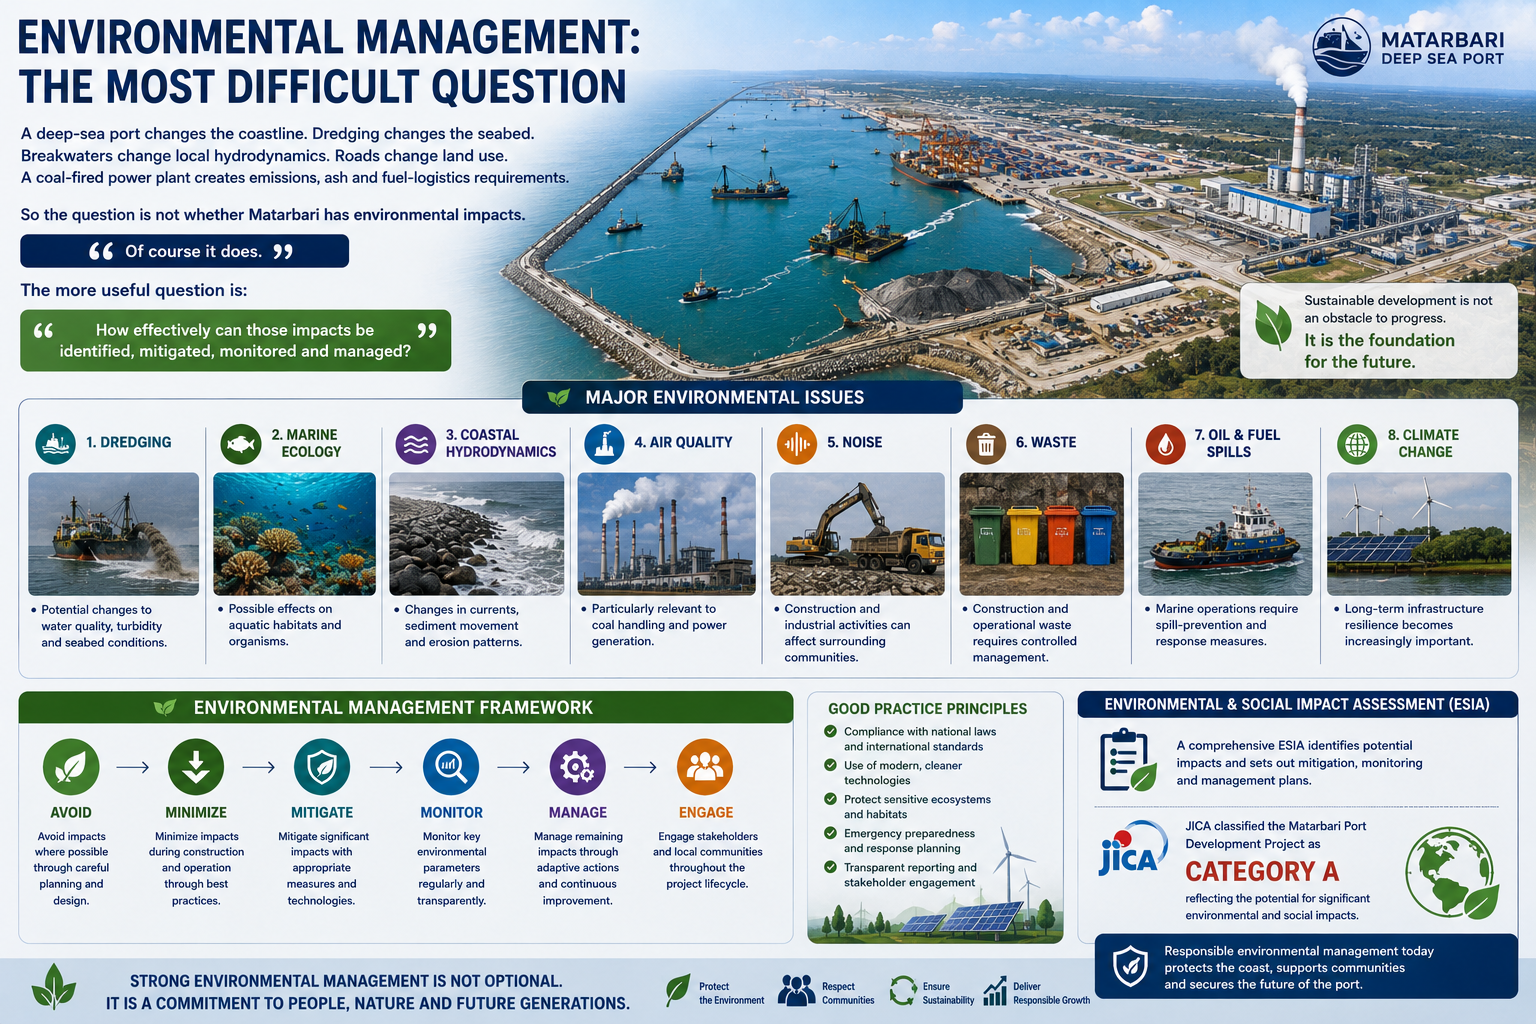Click the Mitigate shield icon
The height and width of the screenshot is (1024, 1536).
pyautogui.click(x=322, y=767)
